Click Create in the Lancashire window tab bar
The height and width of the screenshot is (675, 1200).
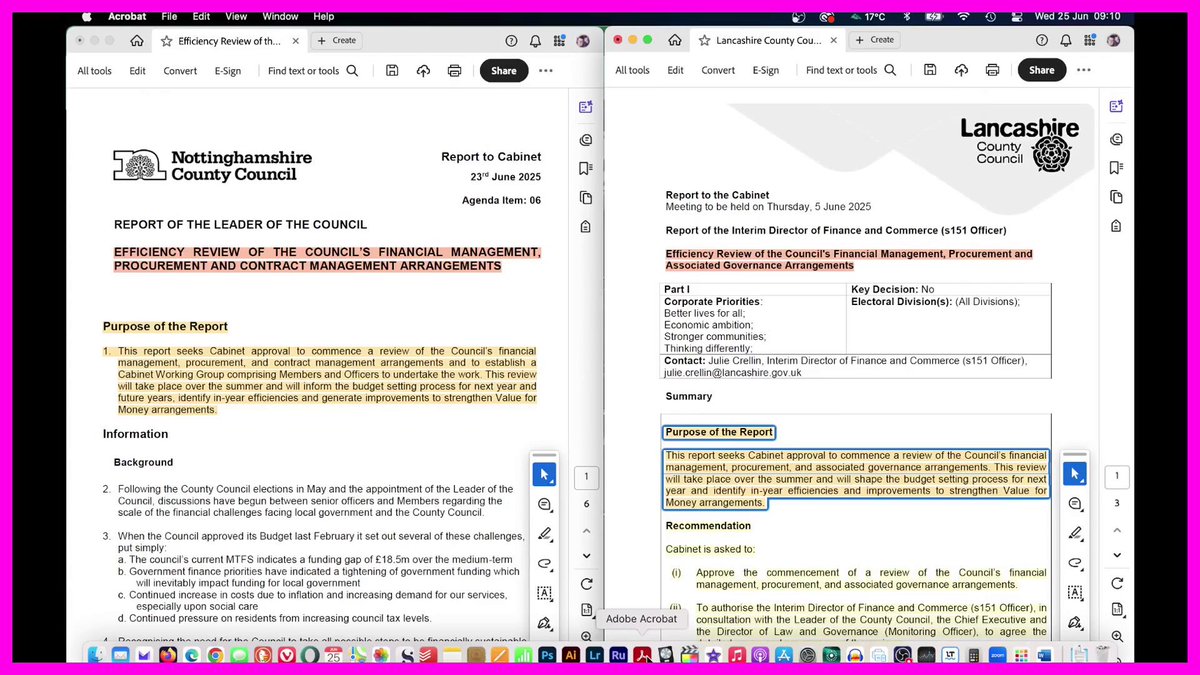[874, 40]
